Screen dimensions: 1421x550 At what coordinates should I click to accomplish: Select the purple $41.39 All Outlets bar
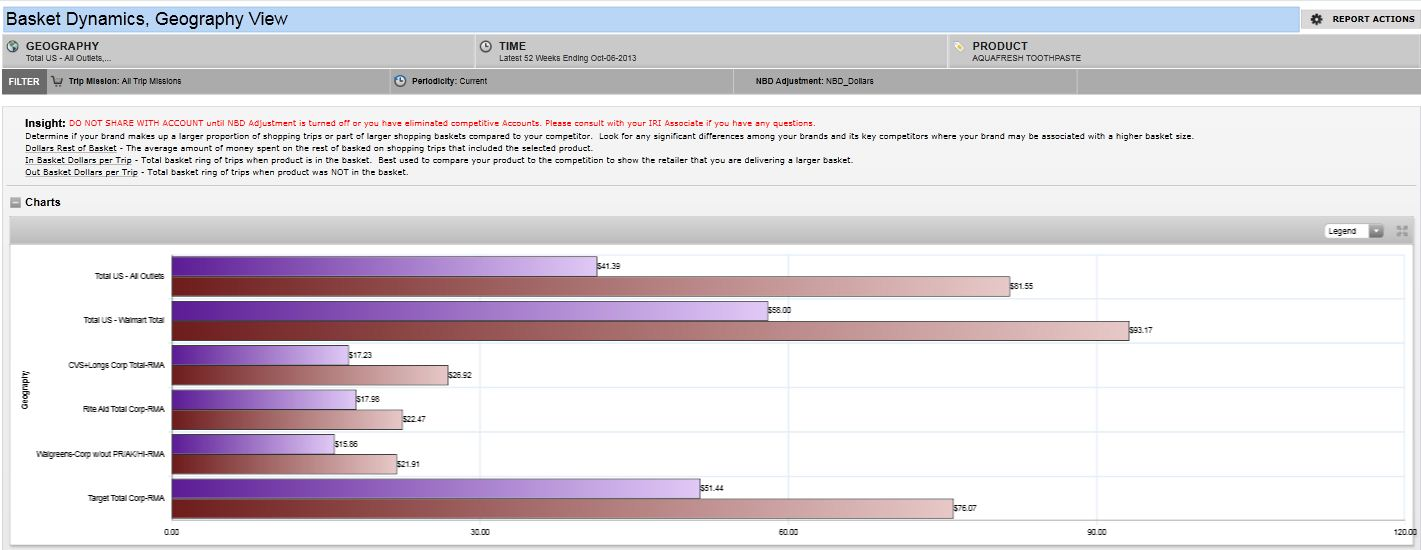(384, 266)
